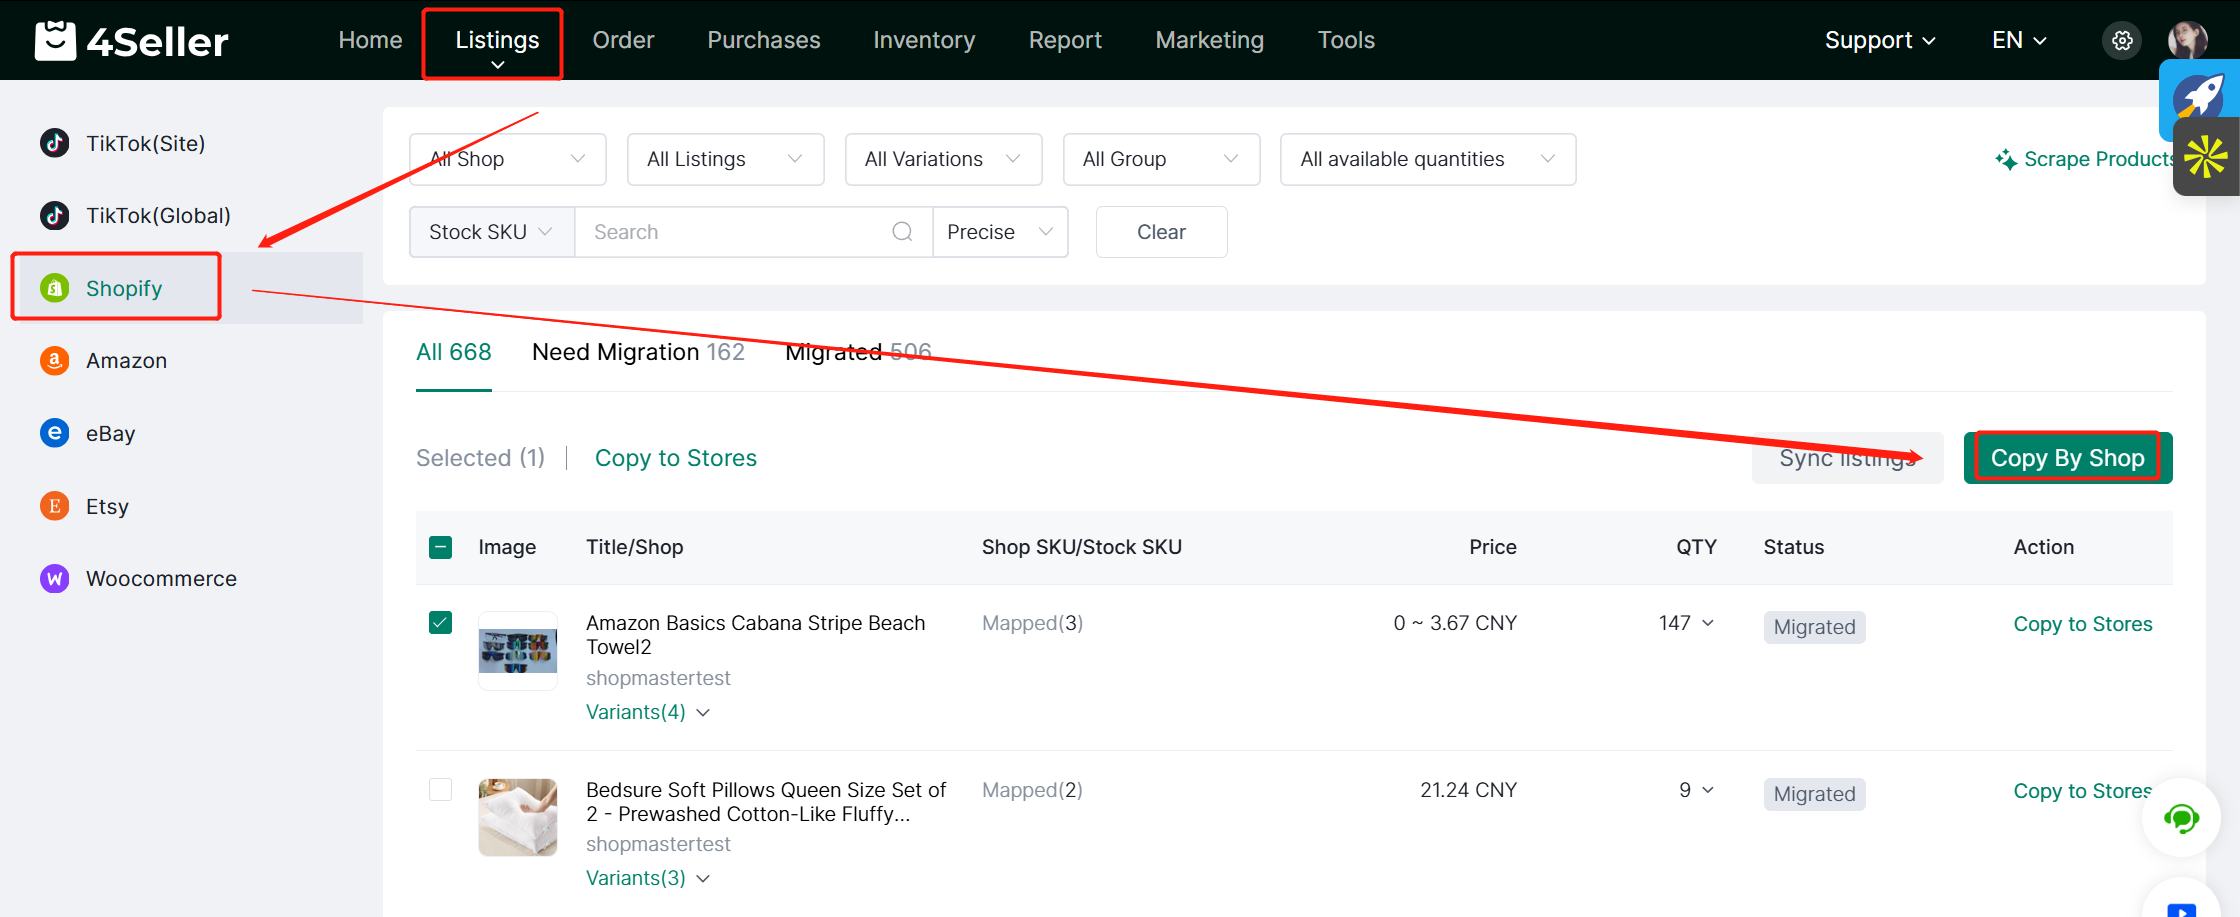Image resolution: width=2240 pixels, height=917 pixels.
Task: Open the All Variations dropdown
Action: 944,159
